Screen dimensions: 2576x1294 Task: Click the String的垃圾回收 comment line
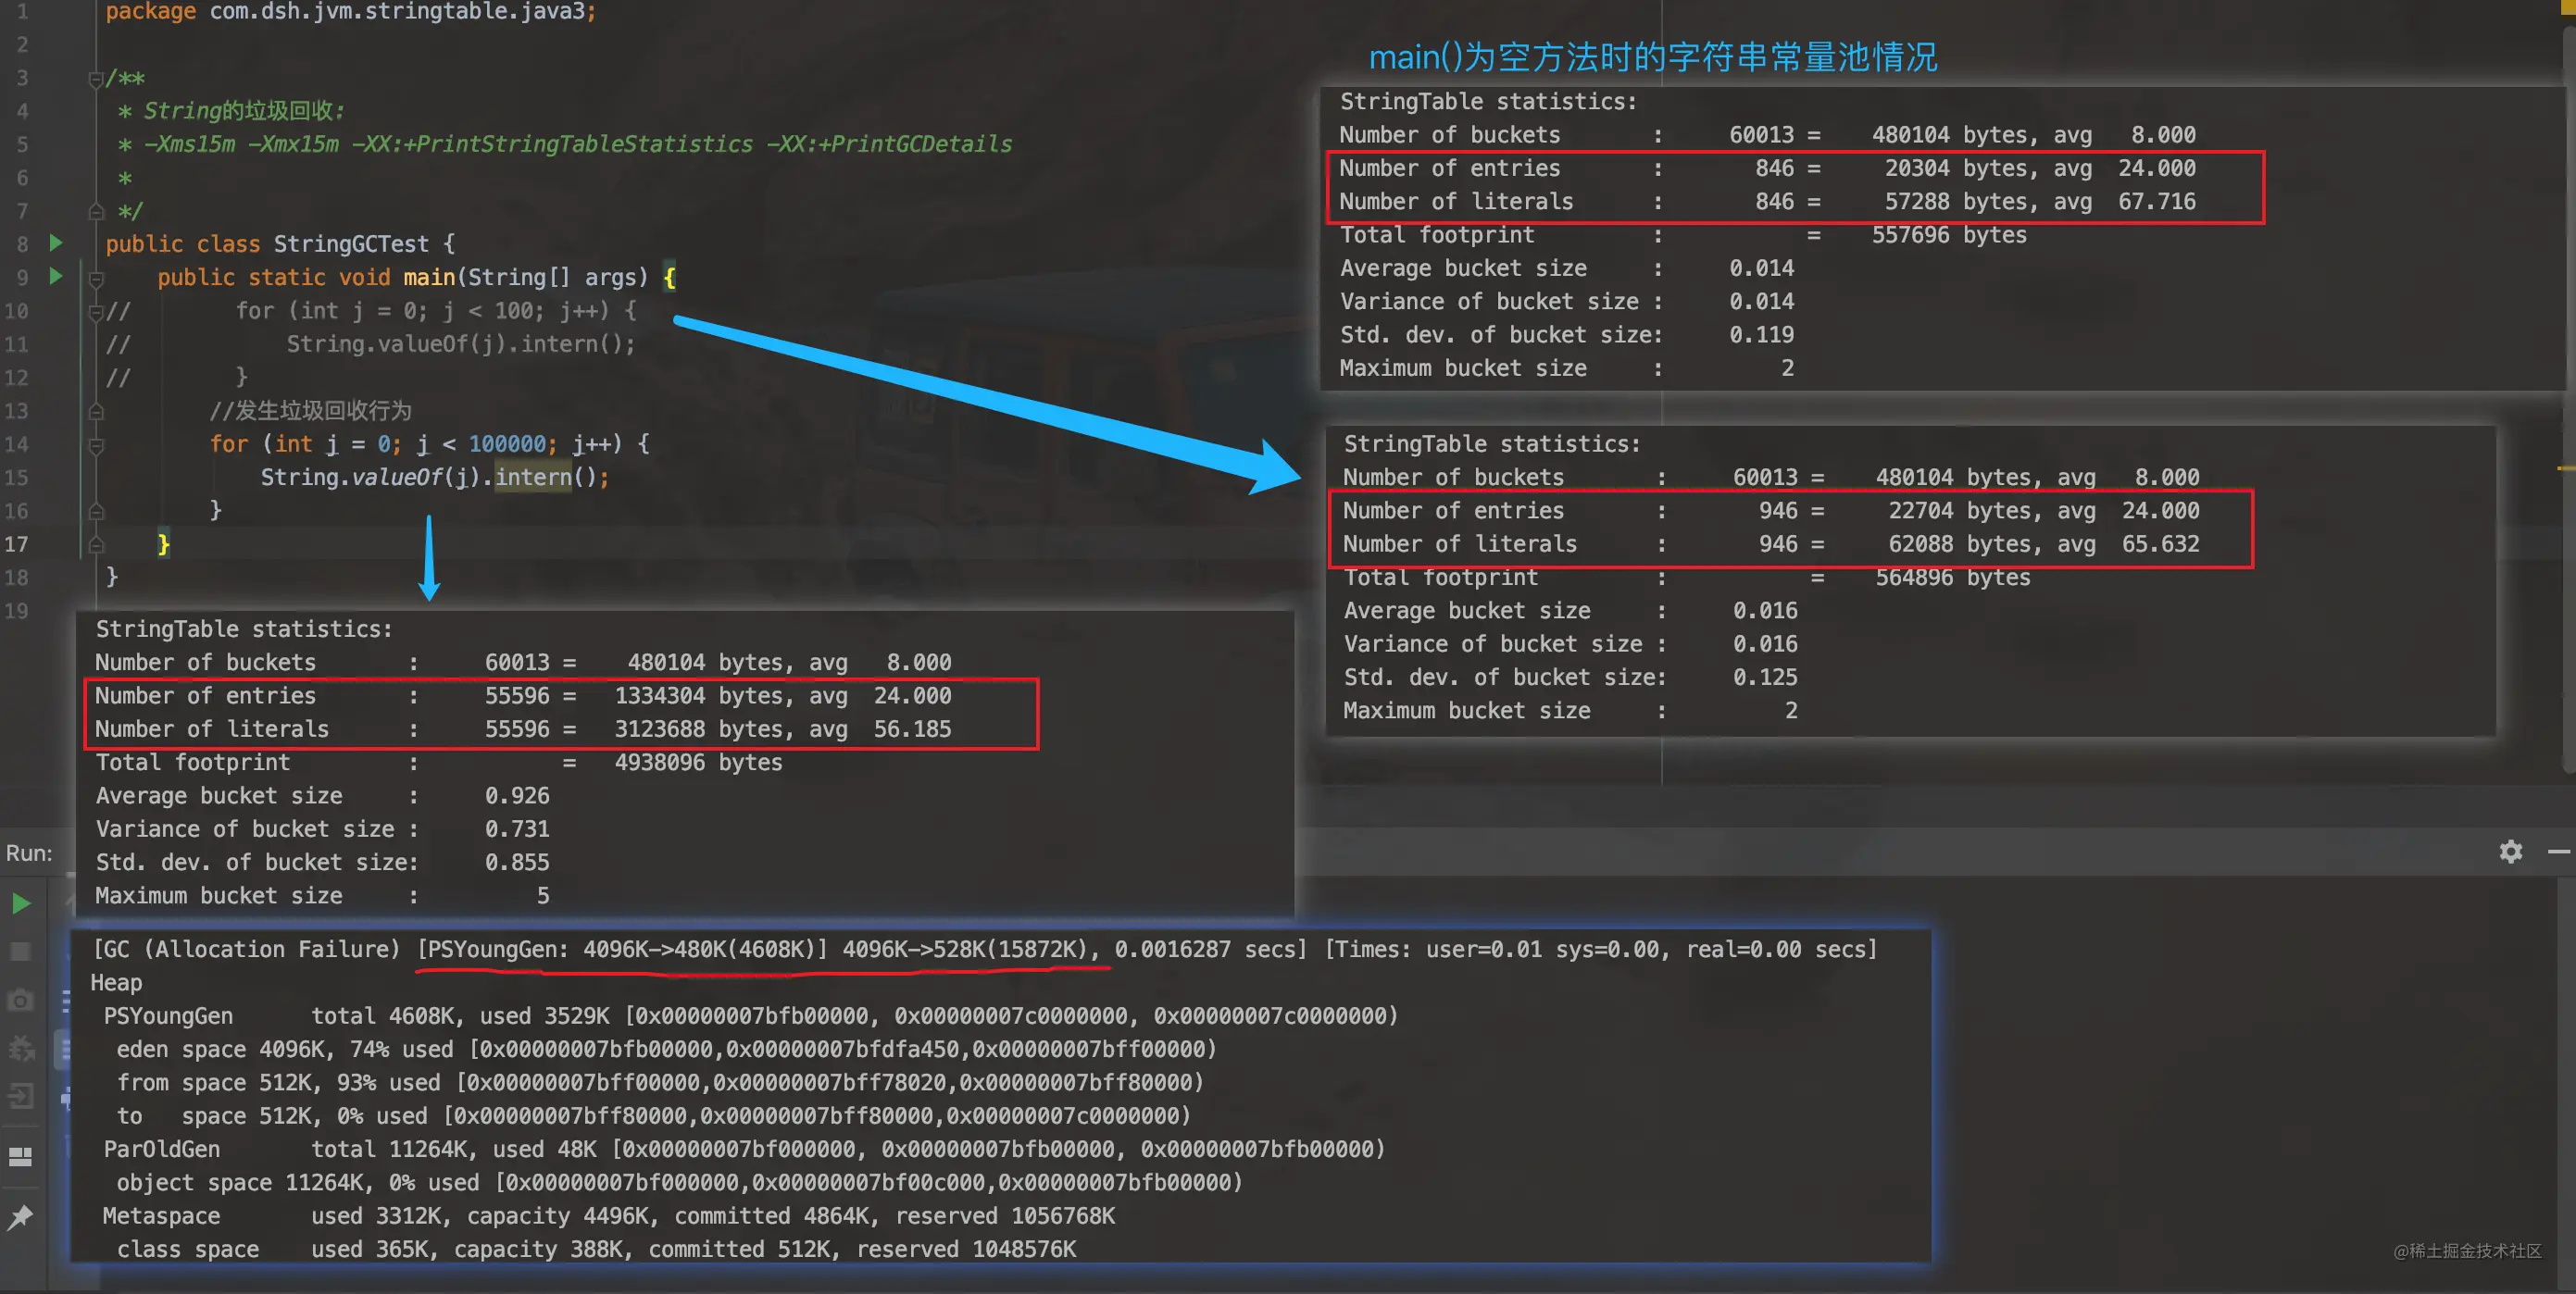pyautogui.click(x=244, y=111)
